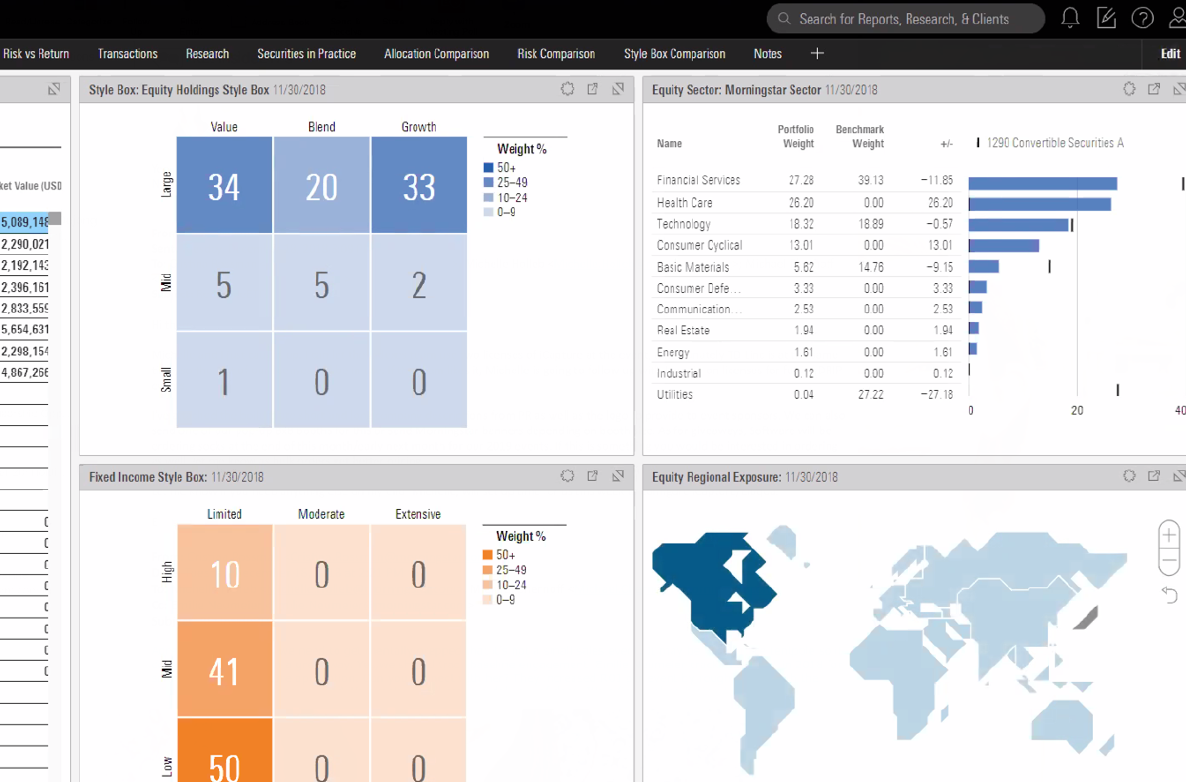The image size is (1186, 782).
Task: Zoom in on the regional exposure map
Action: tap(1169, 535)
